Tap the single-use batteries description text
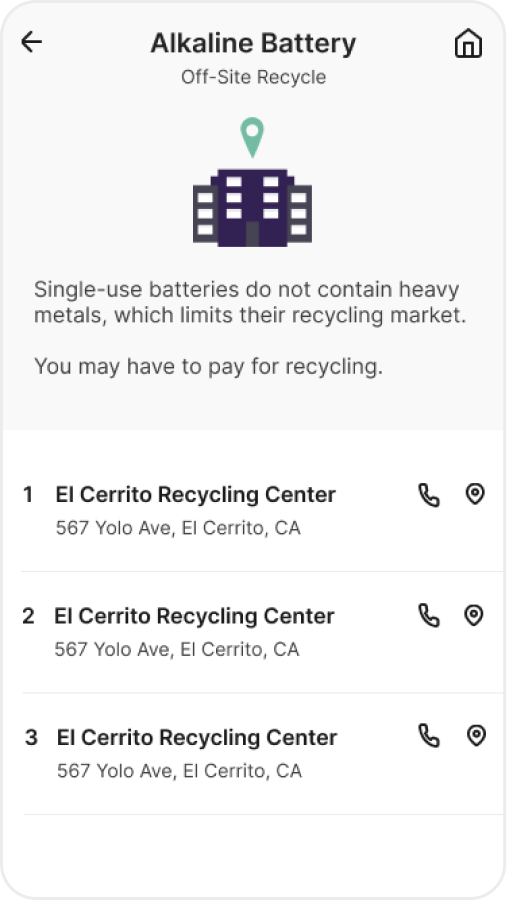 250,302
